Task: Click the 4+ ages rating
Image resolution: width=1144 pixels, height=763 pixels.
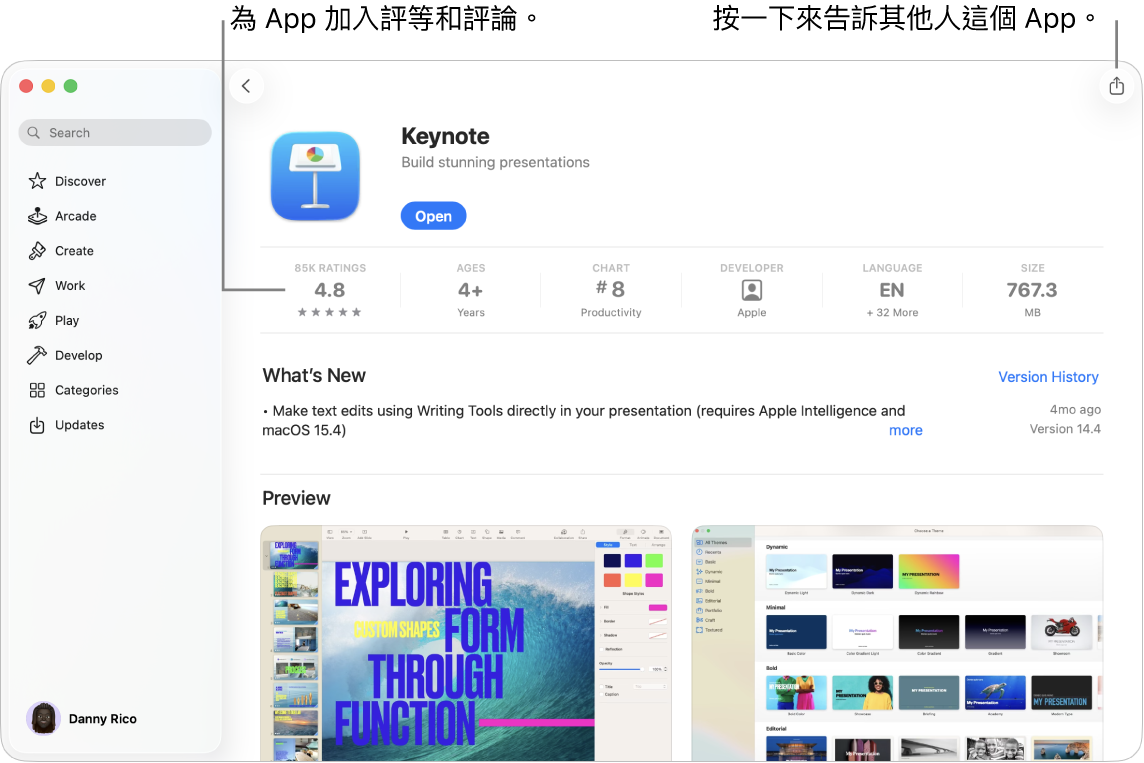Action: [x=471, y=290]
